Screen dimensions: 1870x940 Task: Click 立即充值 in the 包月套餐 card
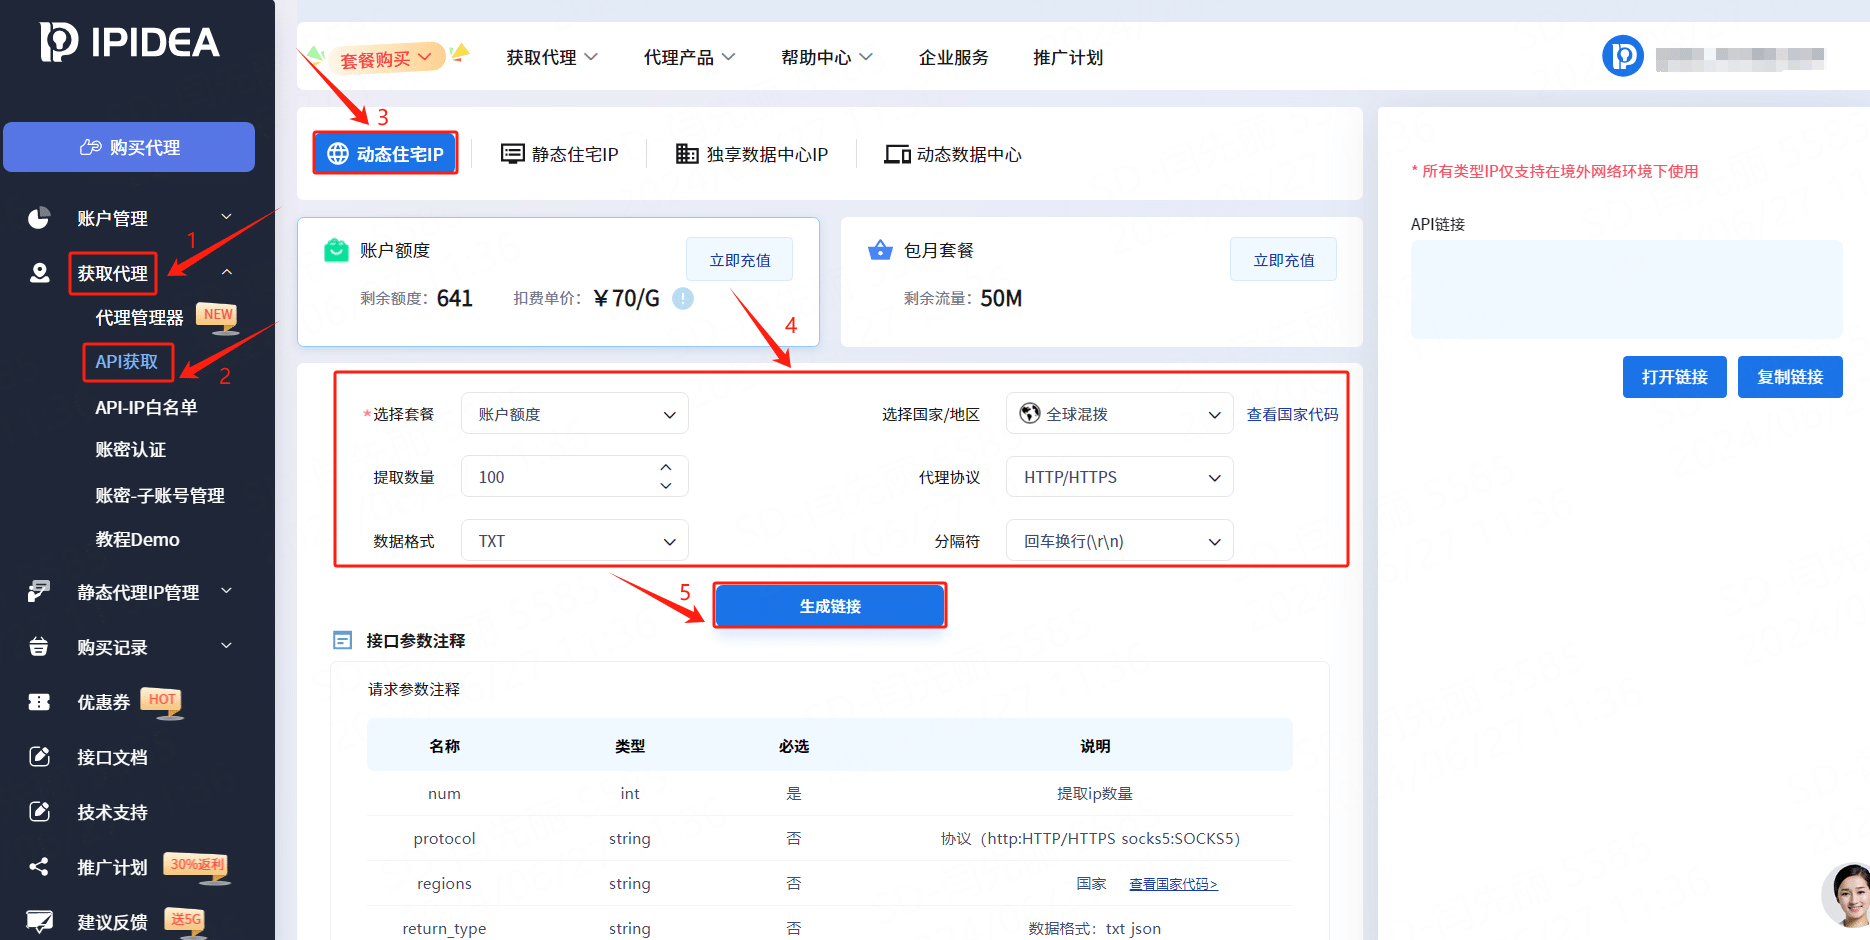(x=1284, y=260)
